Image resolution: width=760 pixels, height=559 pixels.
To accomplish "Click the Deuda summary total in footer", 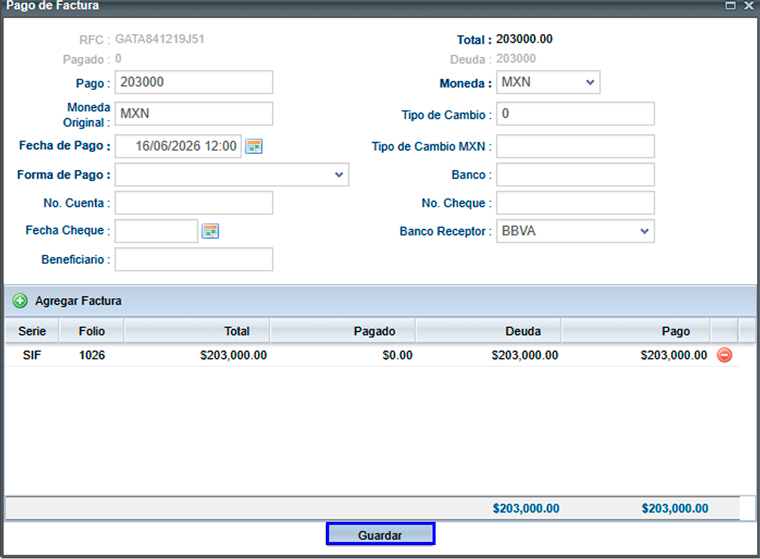I will click(526, 508).
